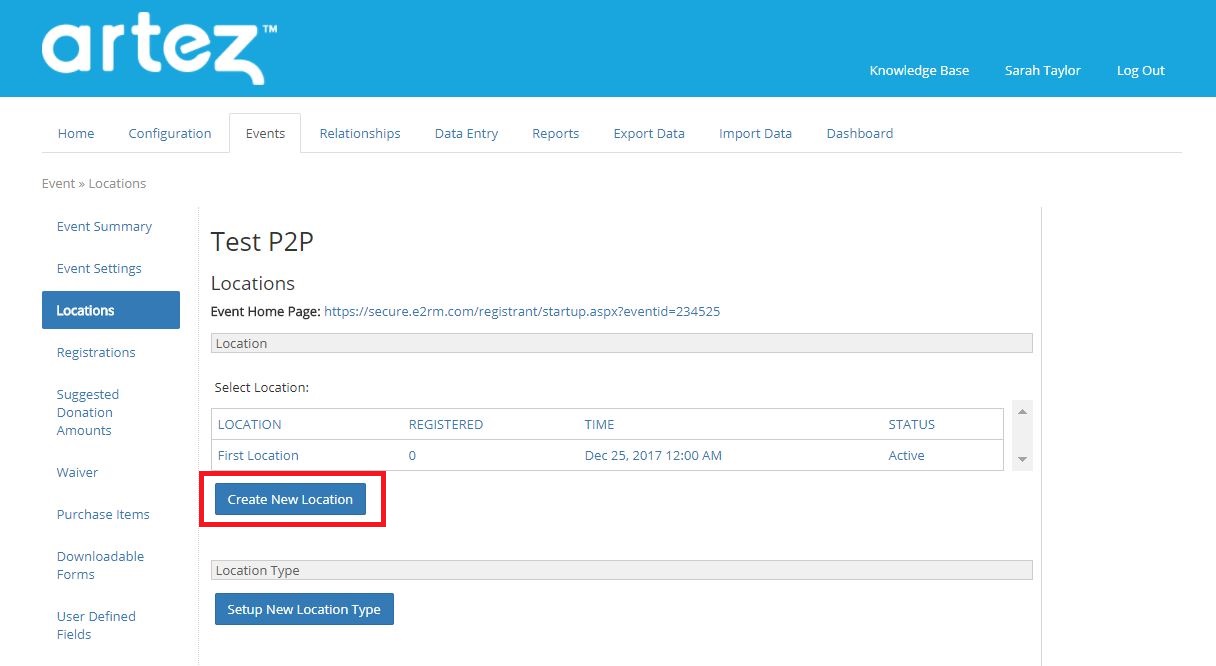Click the Event breadcrumb link
Screen dimensions: 1216x666
pos(58,183)
